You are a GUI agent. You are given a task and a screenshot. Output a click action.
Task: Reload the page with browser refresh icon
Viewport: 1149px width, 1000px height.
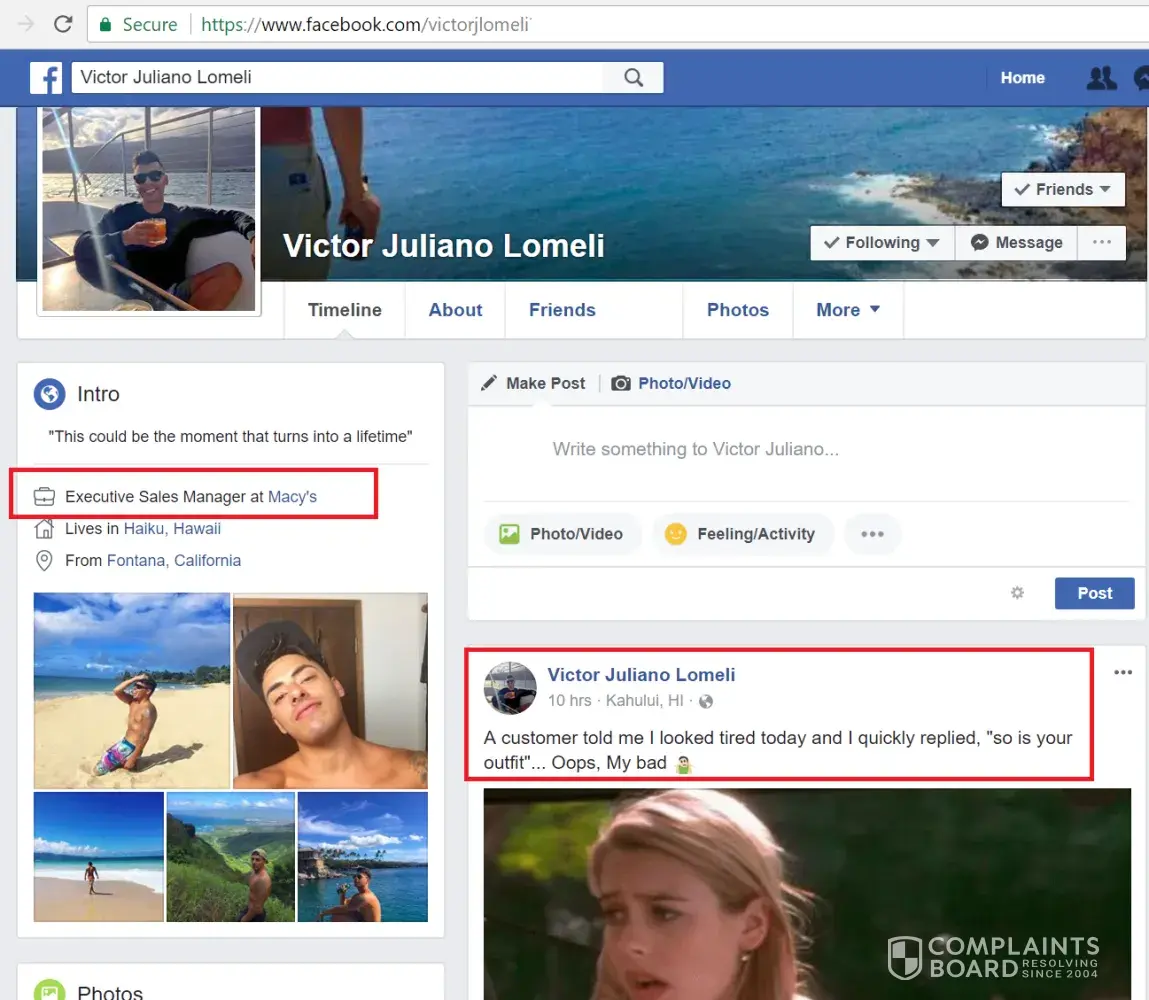[63, 24]
